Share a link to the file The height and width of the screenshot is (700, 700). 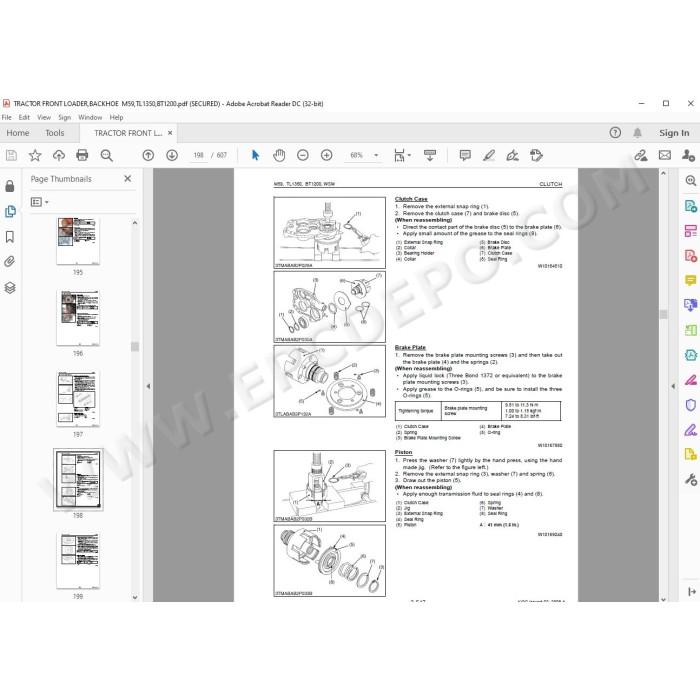point(641,155)
